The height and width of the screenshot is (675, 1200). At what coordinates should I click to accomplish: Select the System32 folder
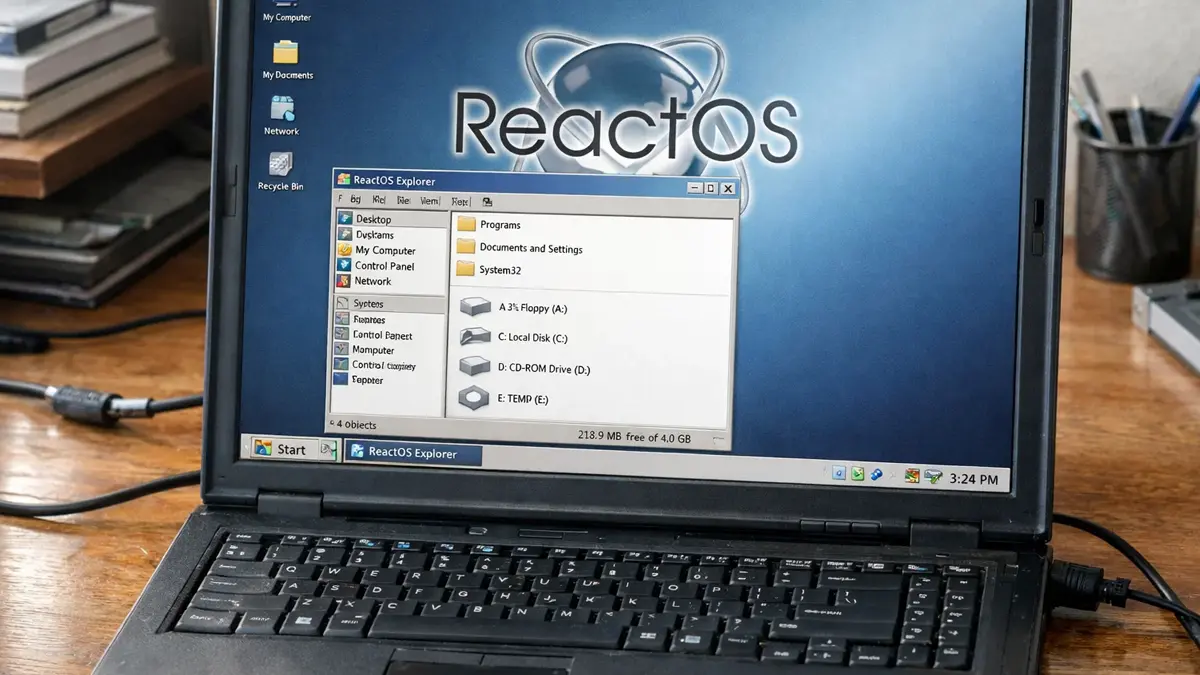click(x=489, y=270)
